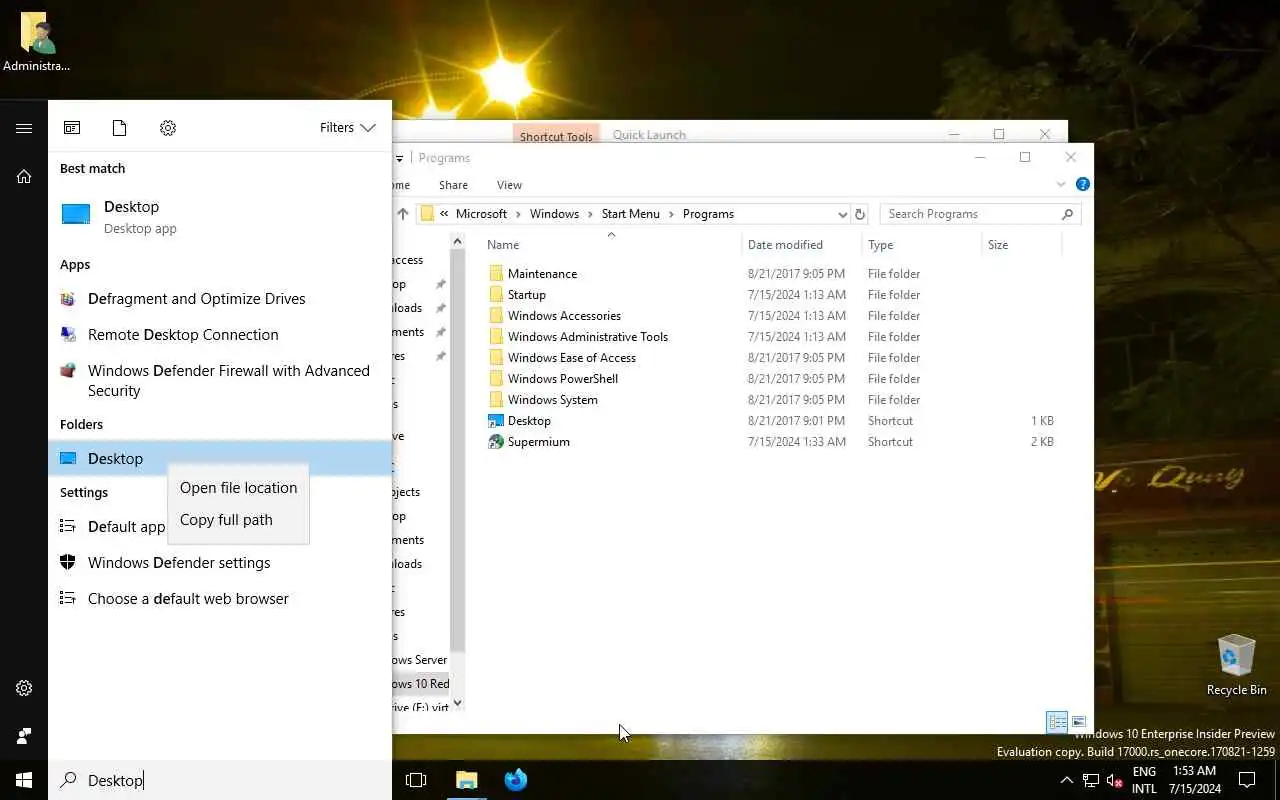Choose Open file location menu entry

click(x=238, y=488)
